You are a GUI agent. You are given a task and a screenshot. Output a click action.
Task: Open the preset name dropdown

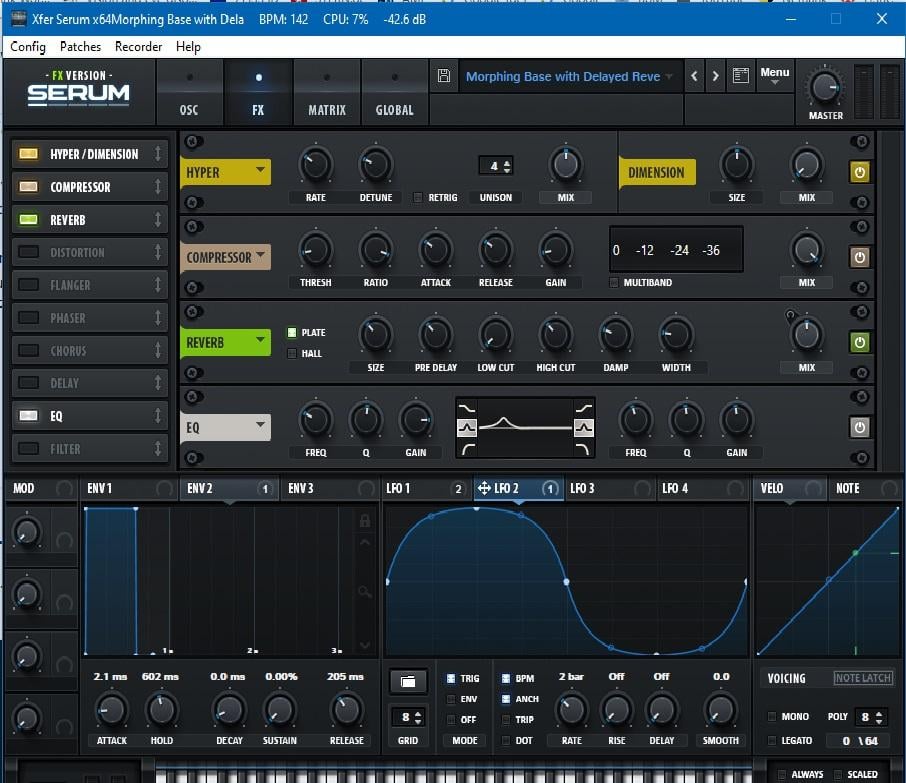(x=669, y=76)
